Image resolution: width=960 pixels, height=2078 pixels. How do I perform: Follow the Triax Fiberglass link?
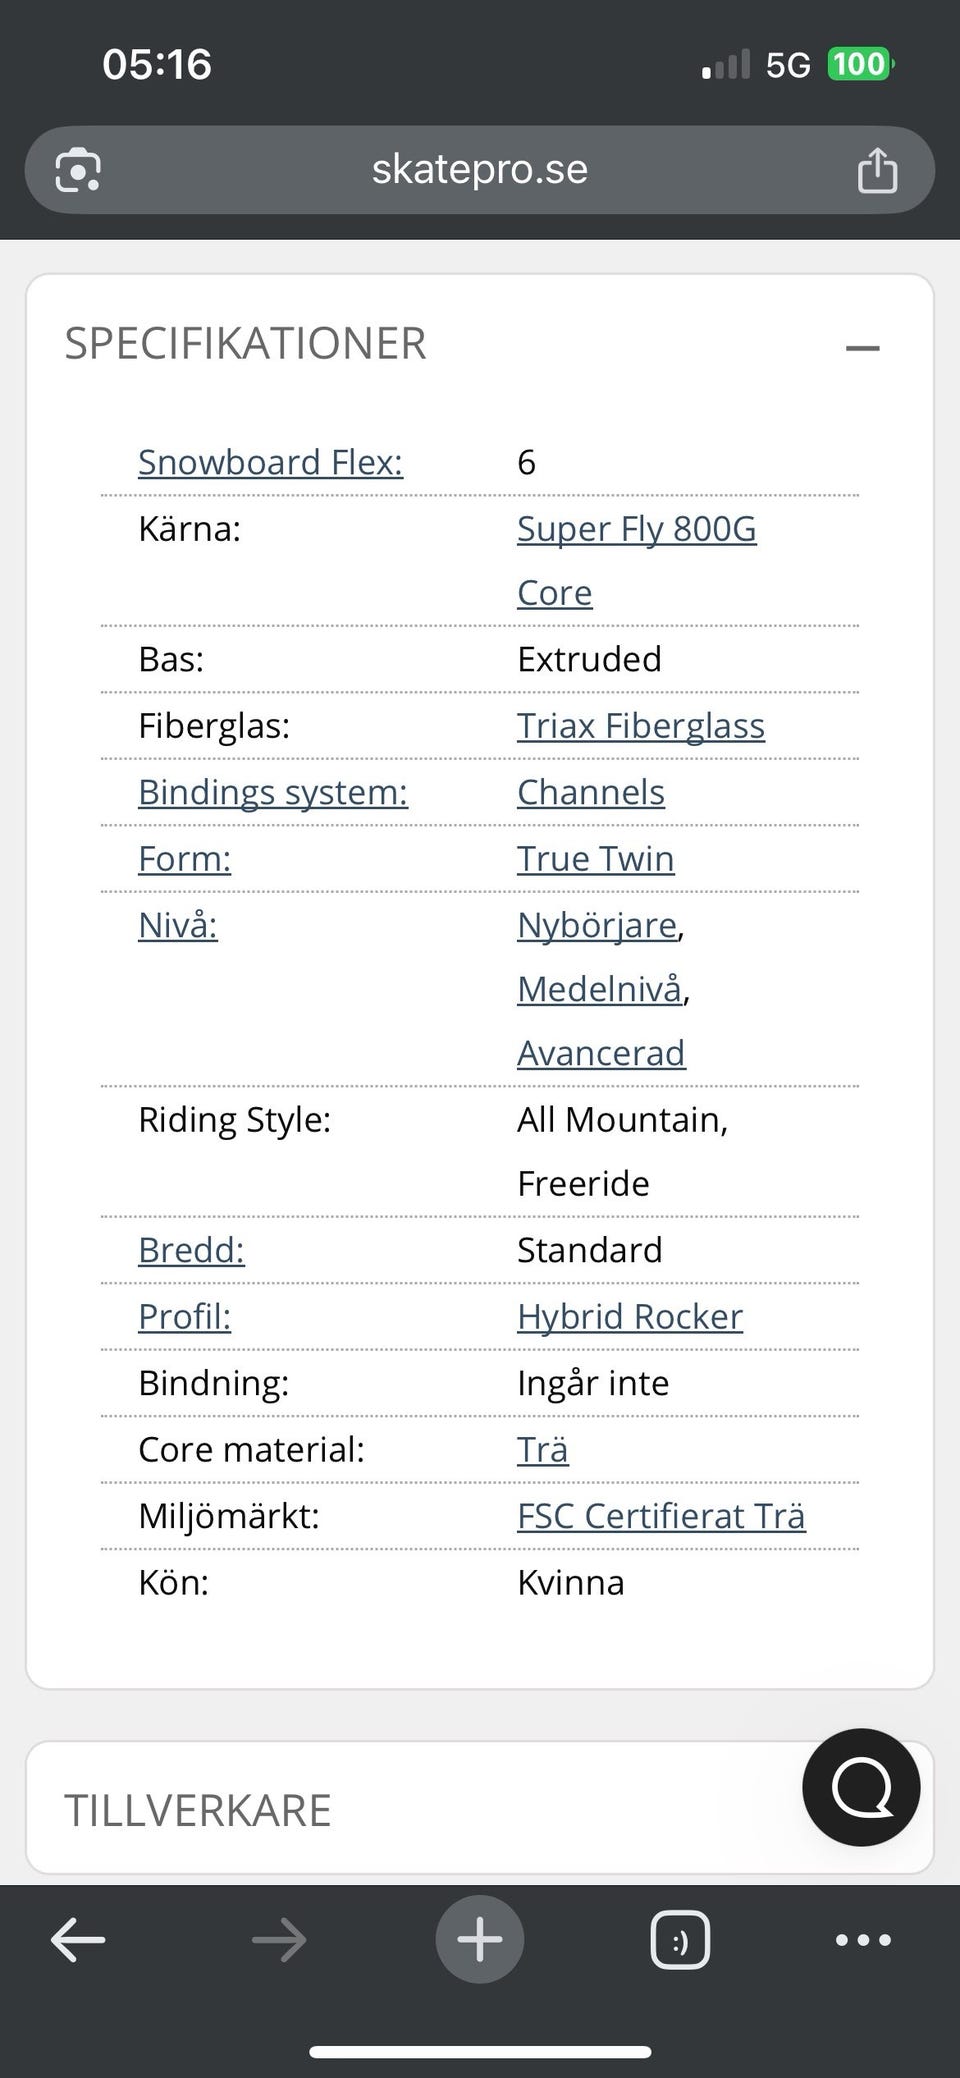(x=640, y=726)
